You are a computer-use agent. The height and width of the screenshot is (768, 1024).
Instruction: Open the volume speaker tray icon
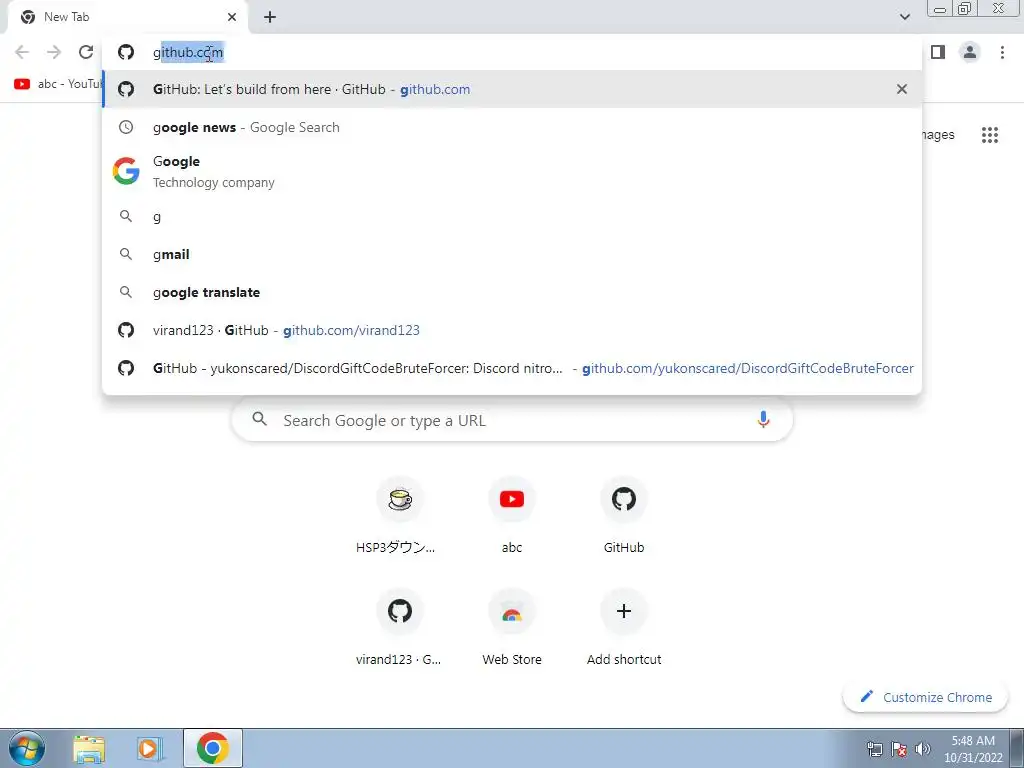click(x=922, y=749)
